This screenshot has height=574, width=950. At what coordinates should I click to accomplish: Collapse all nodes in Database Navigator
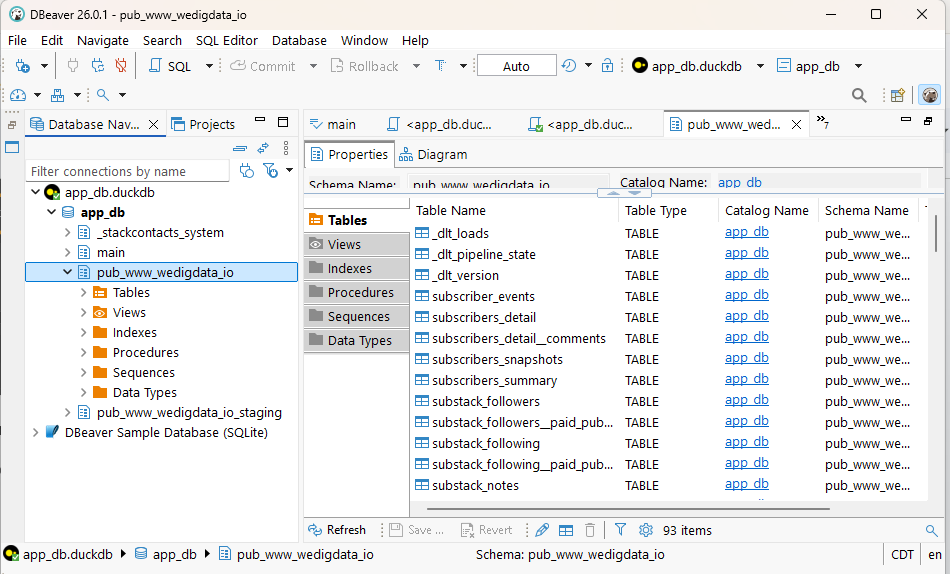click(x=240, y=148)
